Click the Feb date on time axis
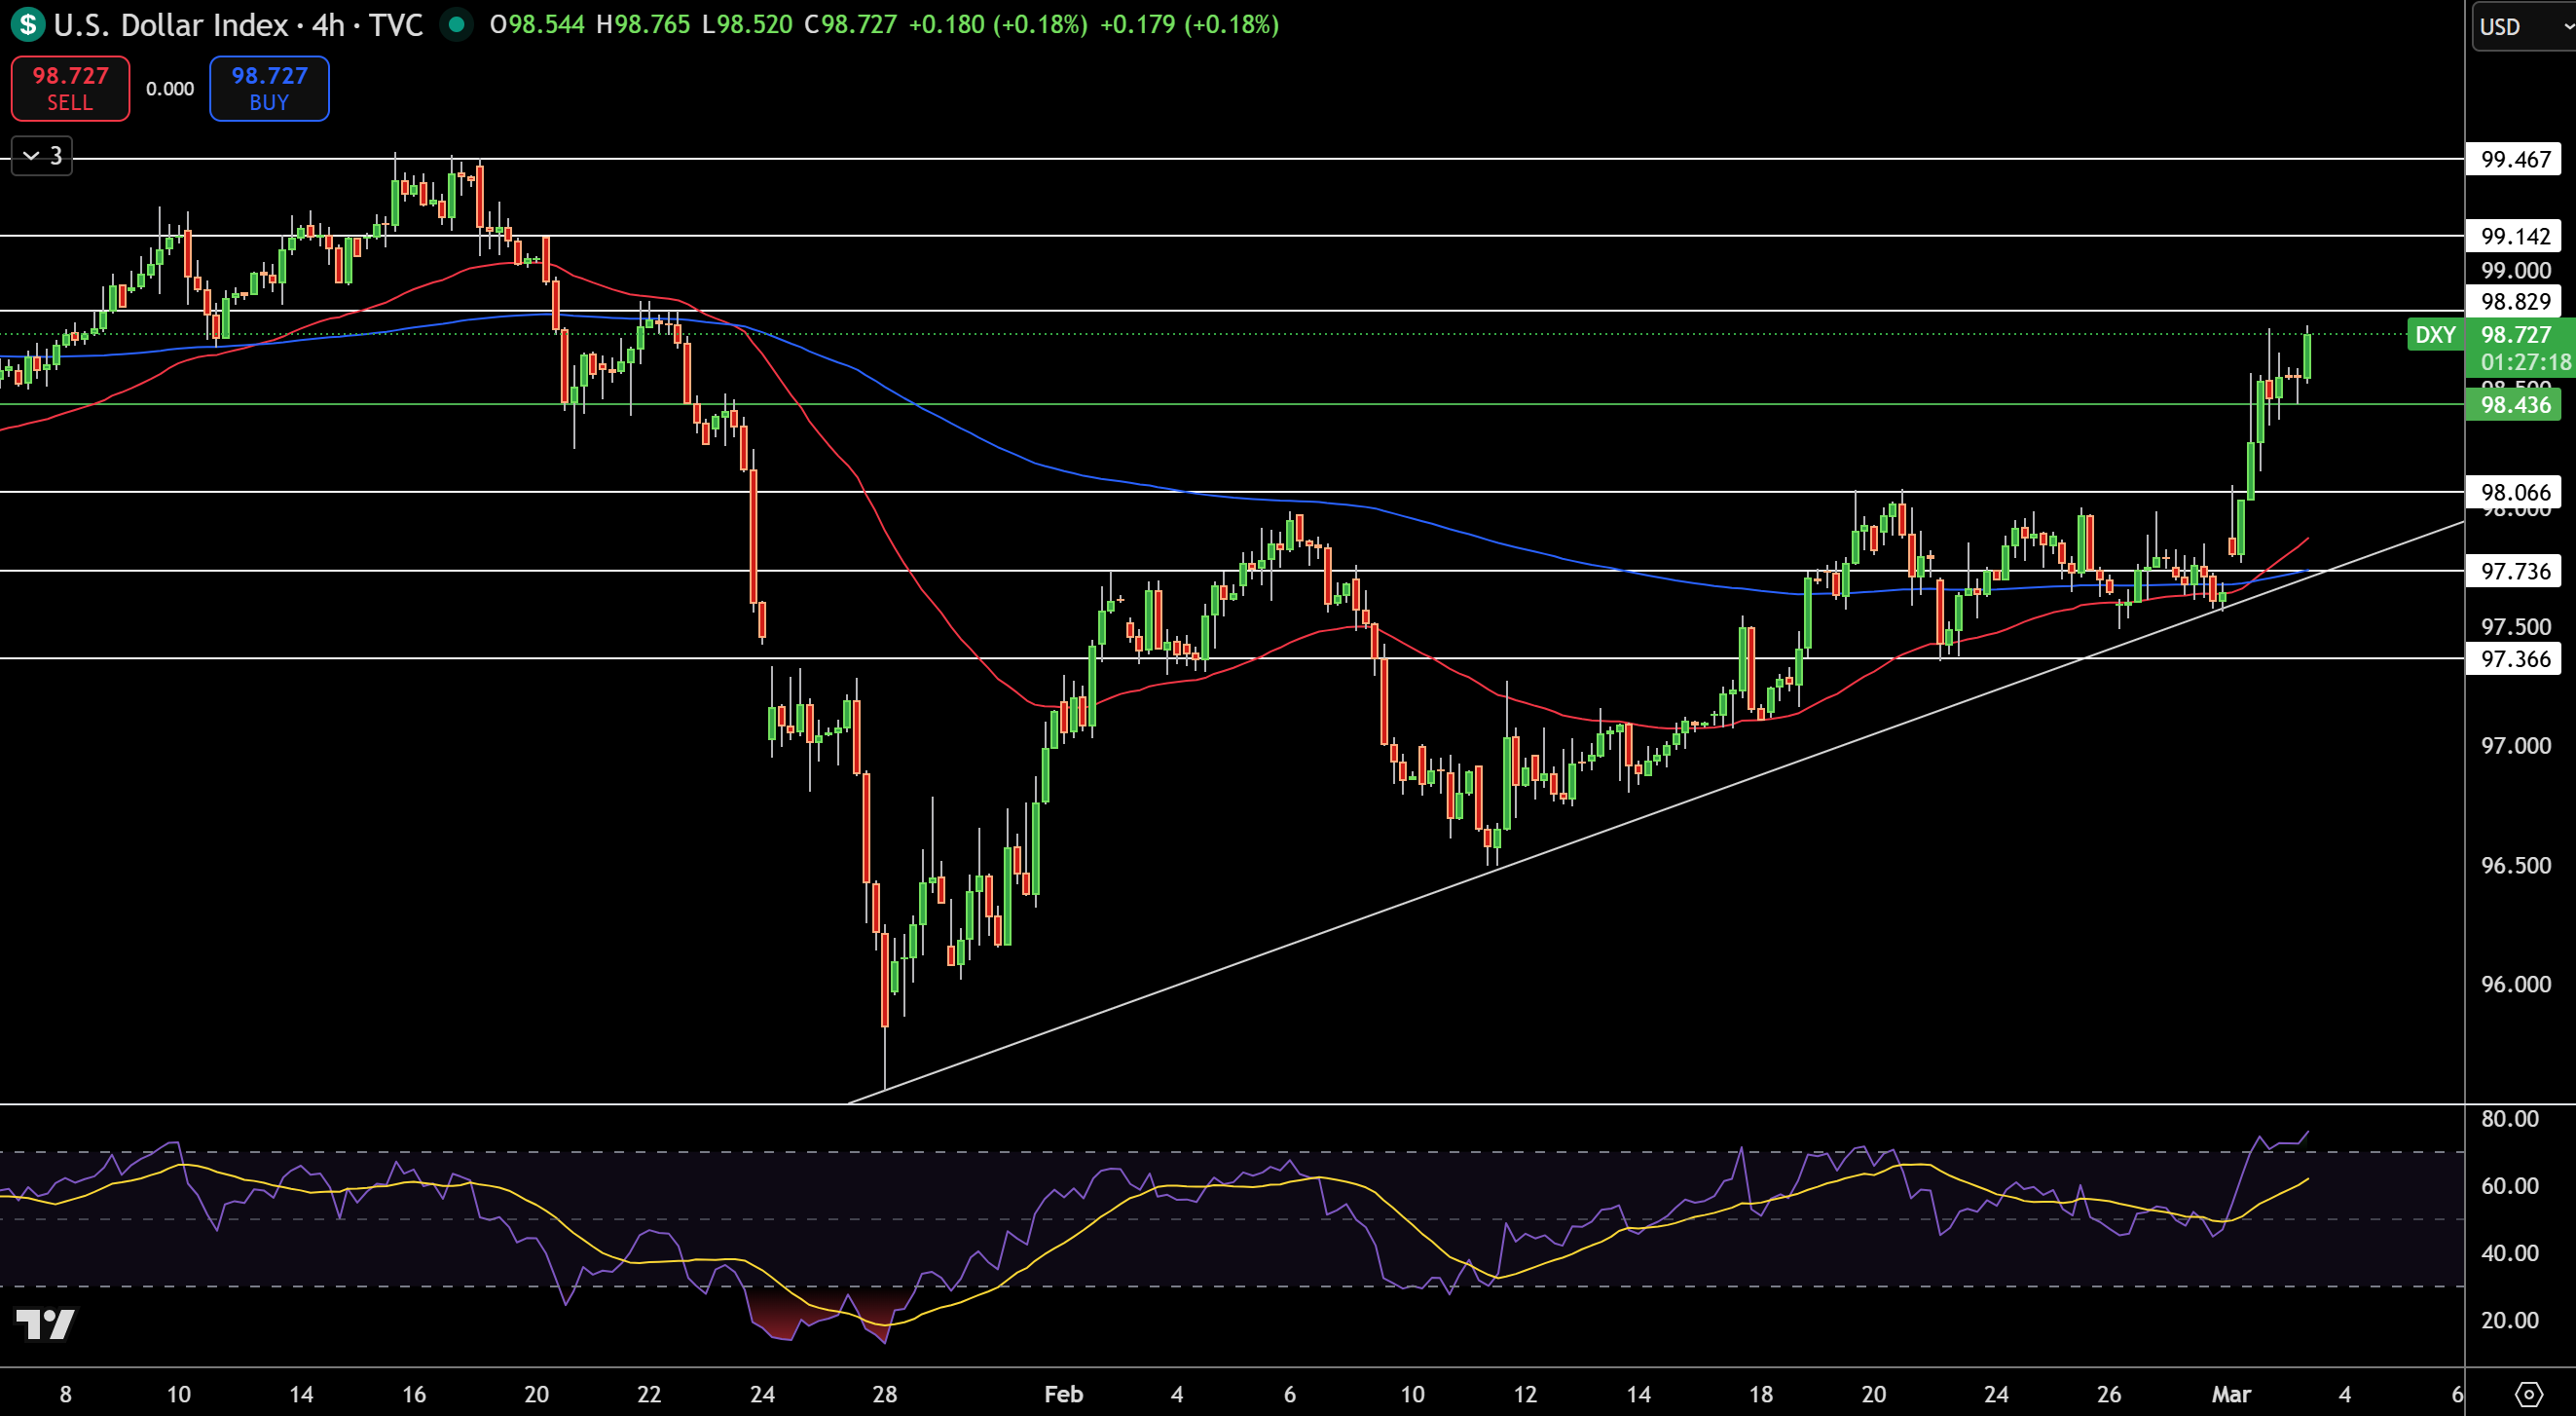Screen dimensions: 2576x1416 pyautogui.click(x=1063, y=1394)
